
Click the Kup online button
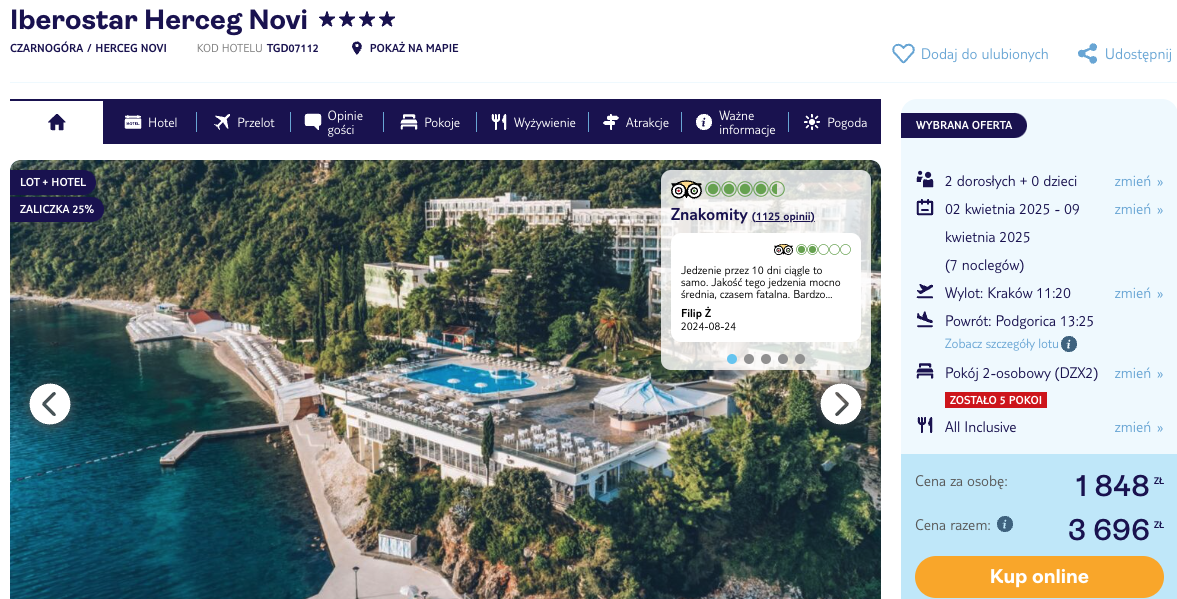pos(1039,576)
